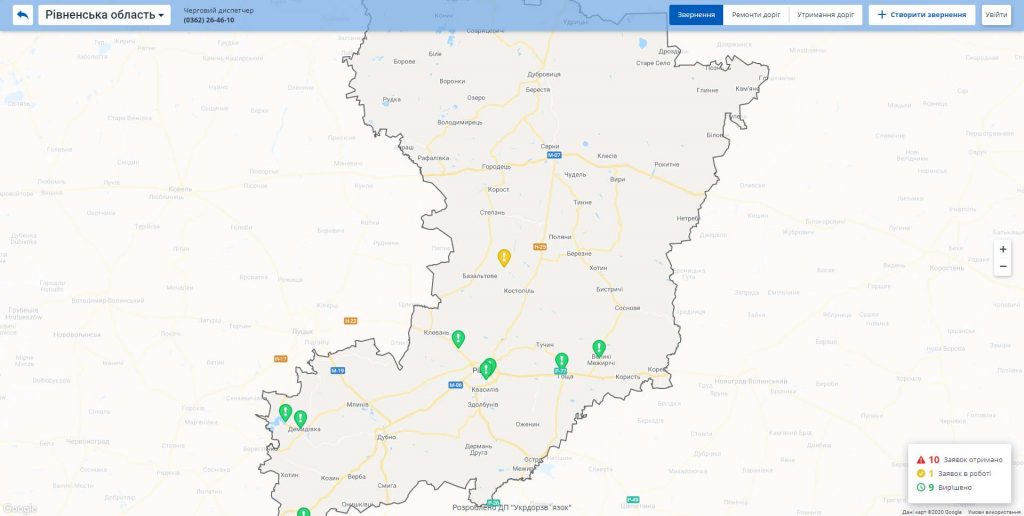The width and height of the screenshot is (1024, 516).
Task: Open the Утримання доріг tab
Action: [x=825, y=15]
